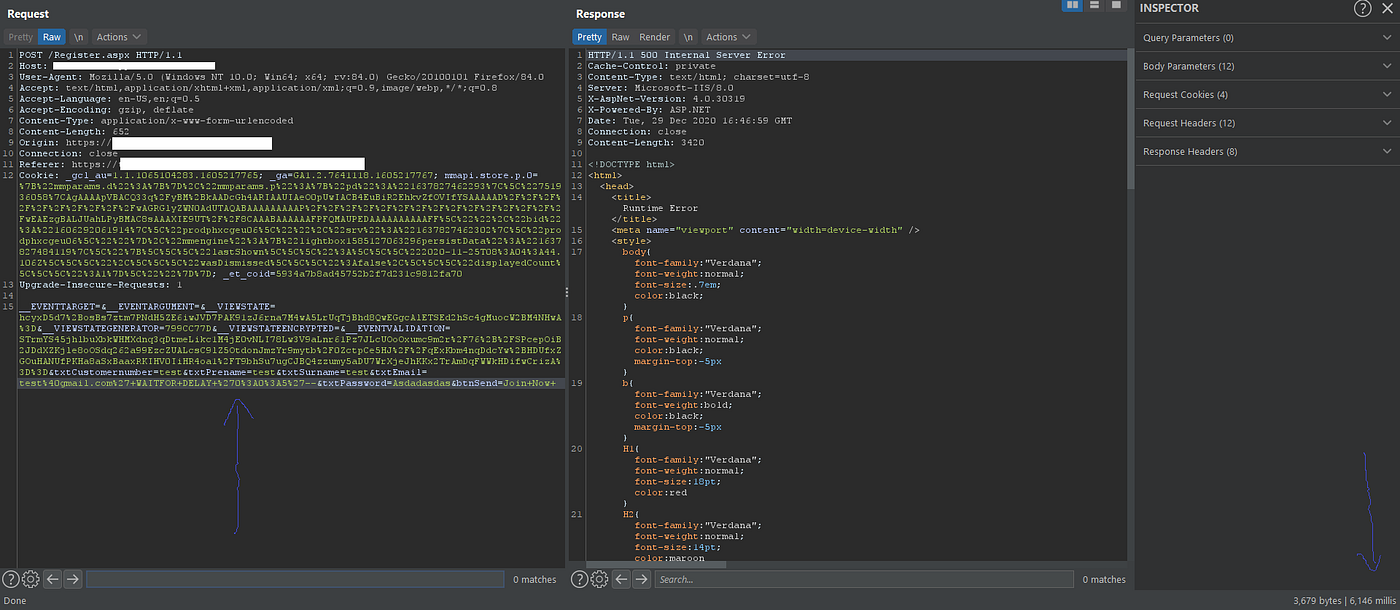Go to next match in Request search
Screen dimensions: 1400x610
[x=73, y=579]
